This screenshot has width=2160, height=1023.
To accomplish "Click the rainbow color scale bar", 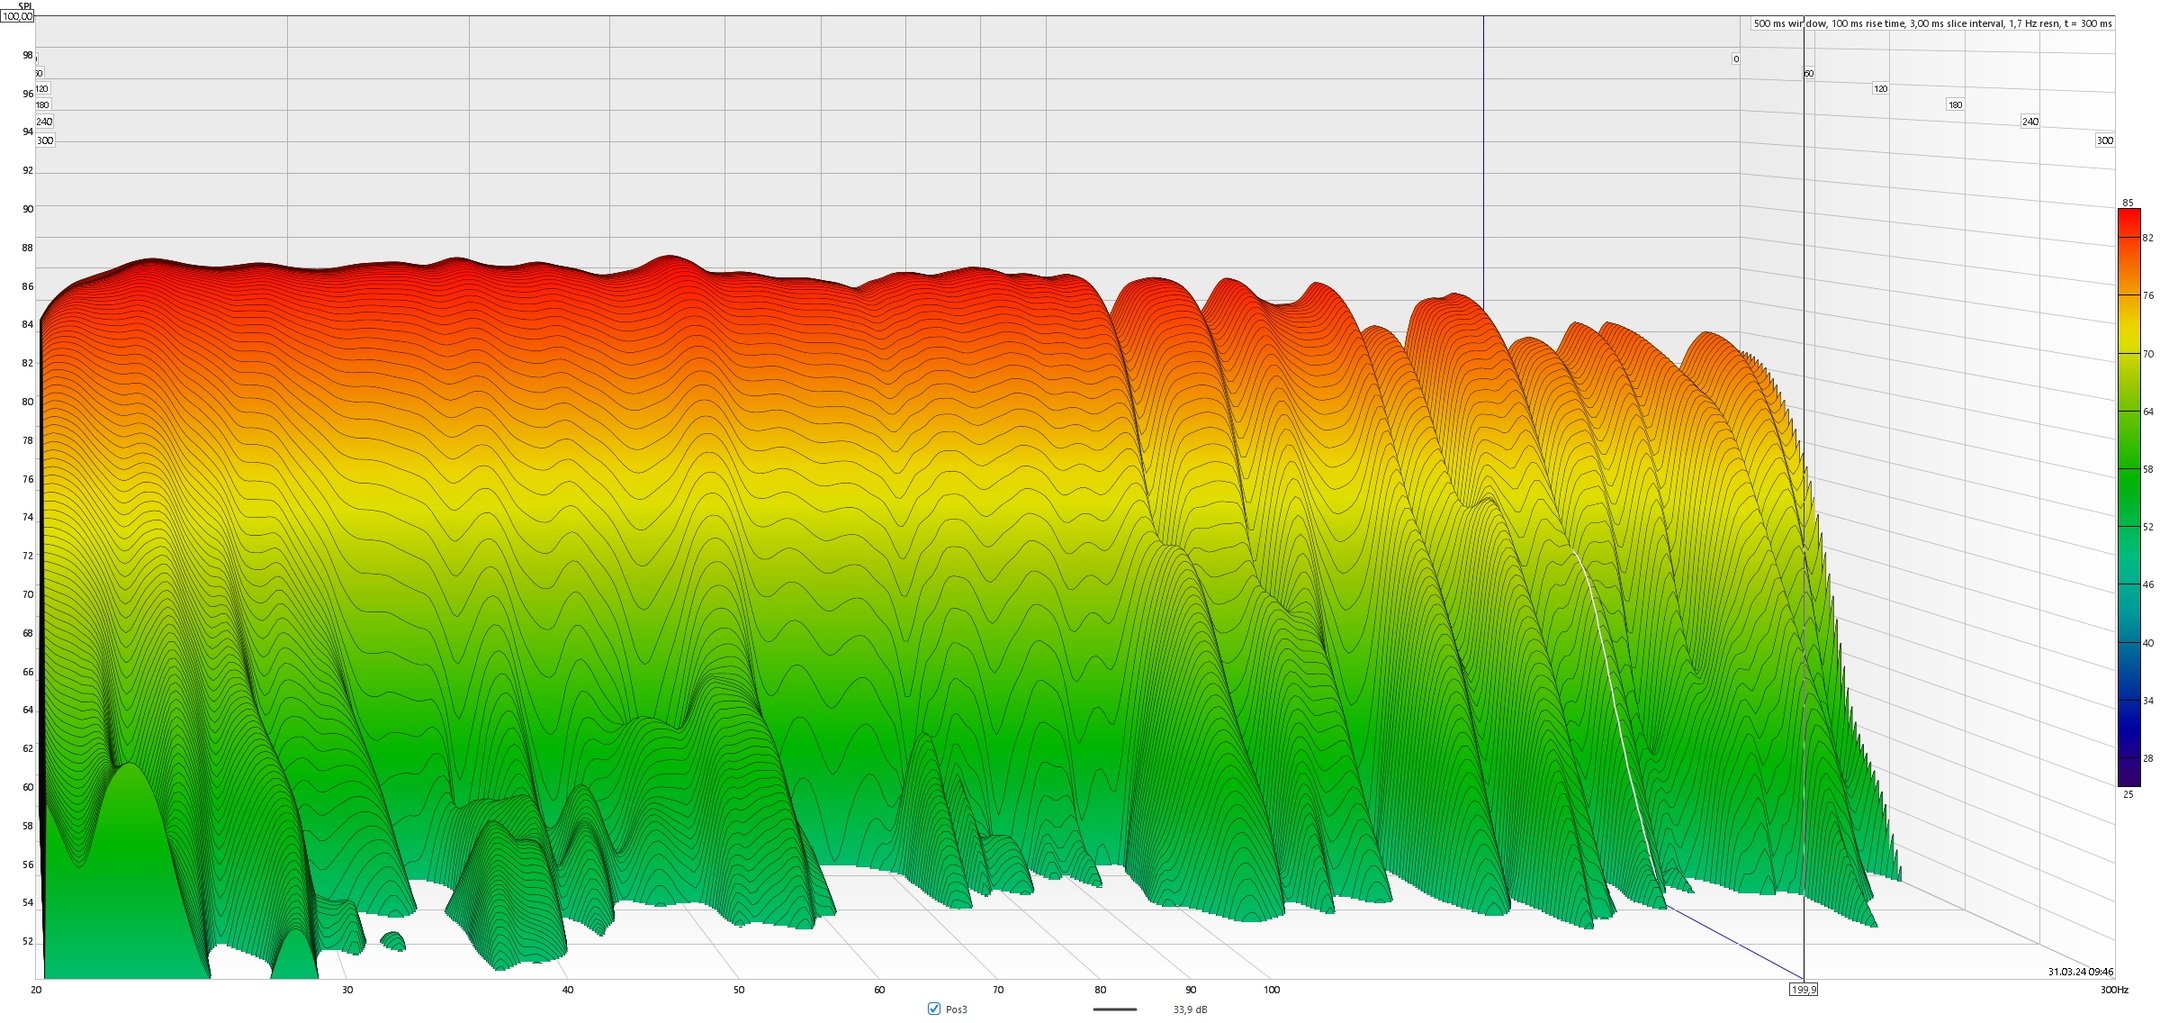I will 2129,497.
